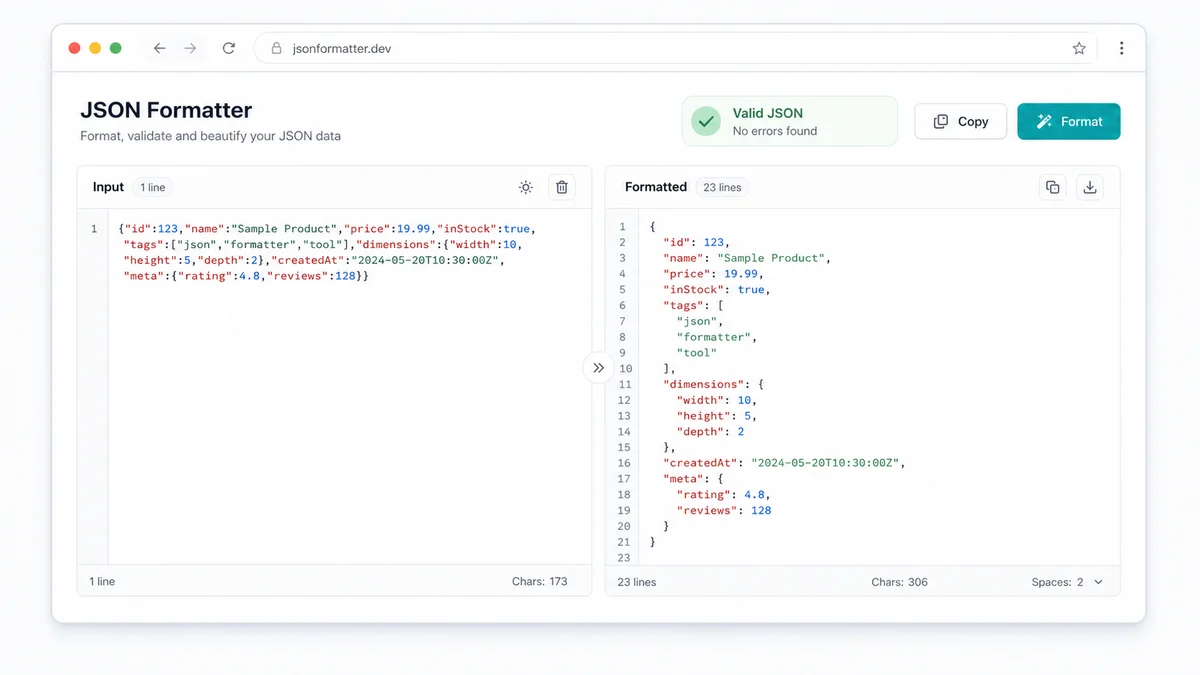Go back with the browser back arrow
The image size is (1200, 675).
click(x=159, y=48)
